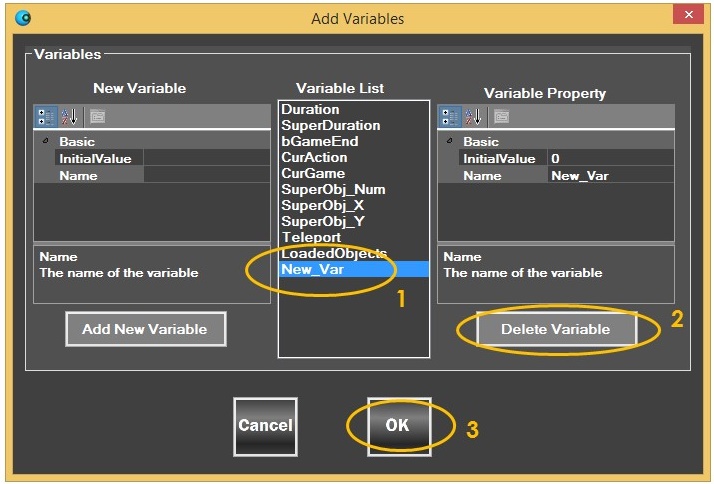Click Categorized view icon in Variable Property panel
Screen dimensions: 714x484
coord(450,117)
